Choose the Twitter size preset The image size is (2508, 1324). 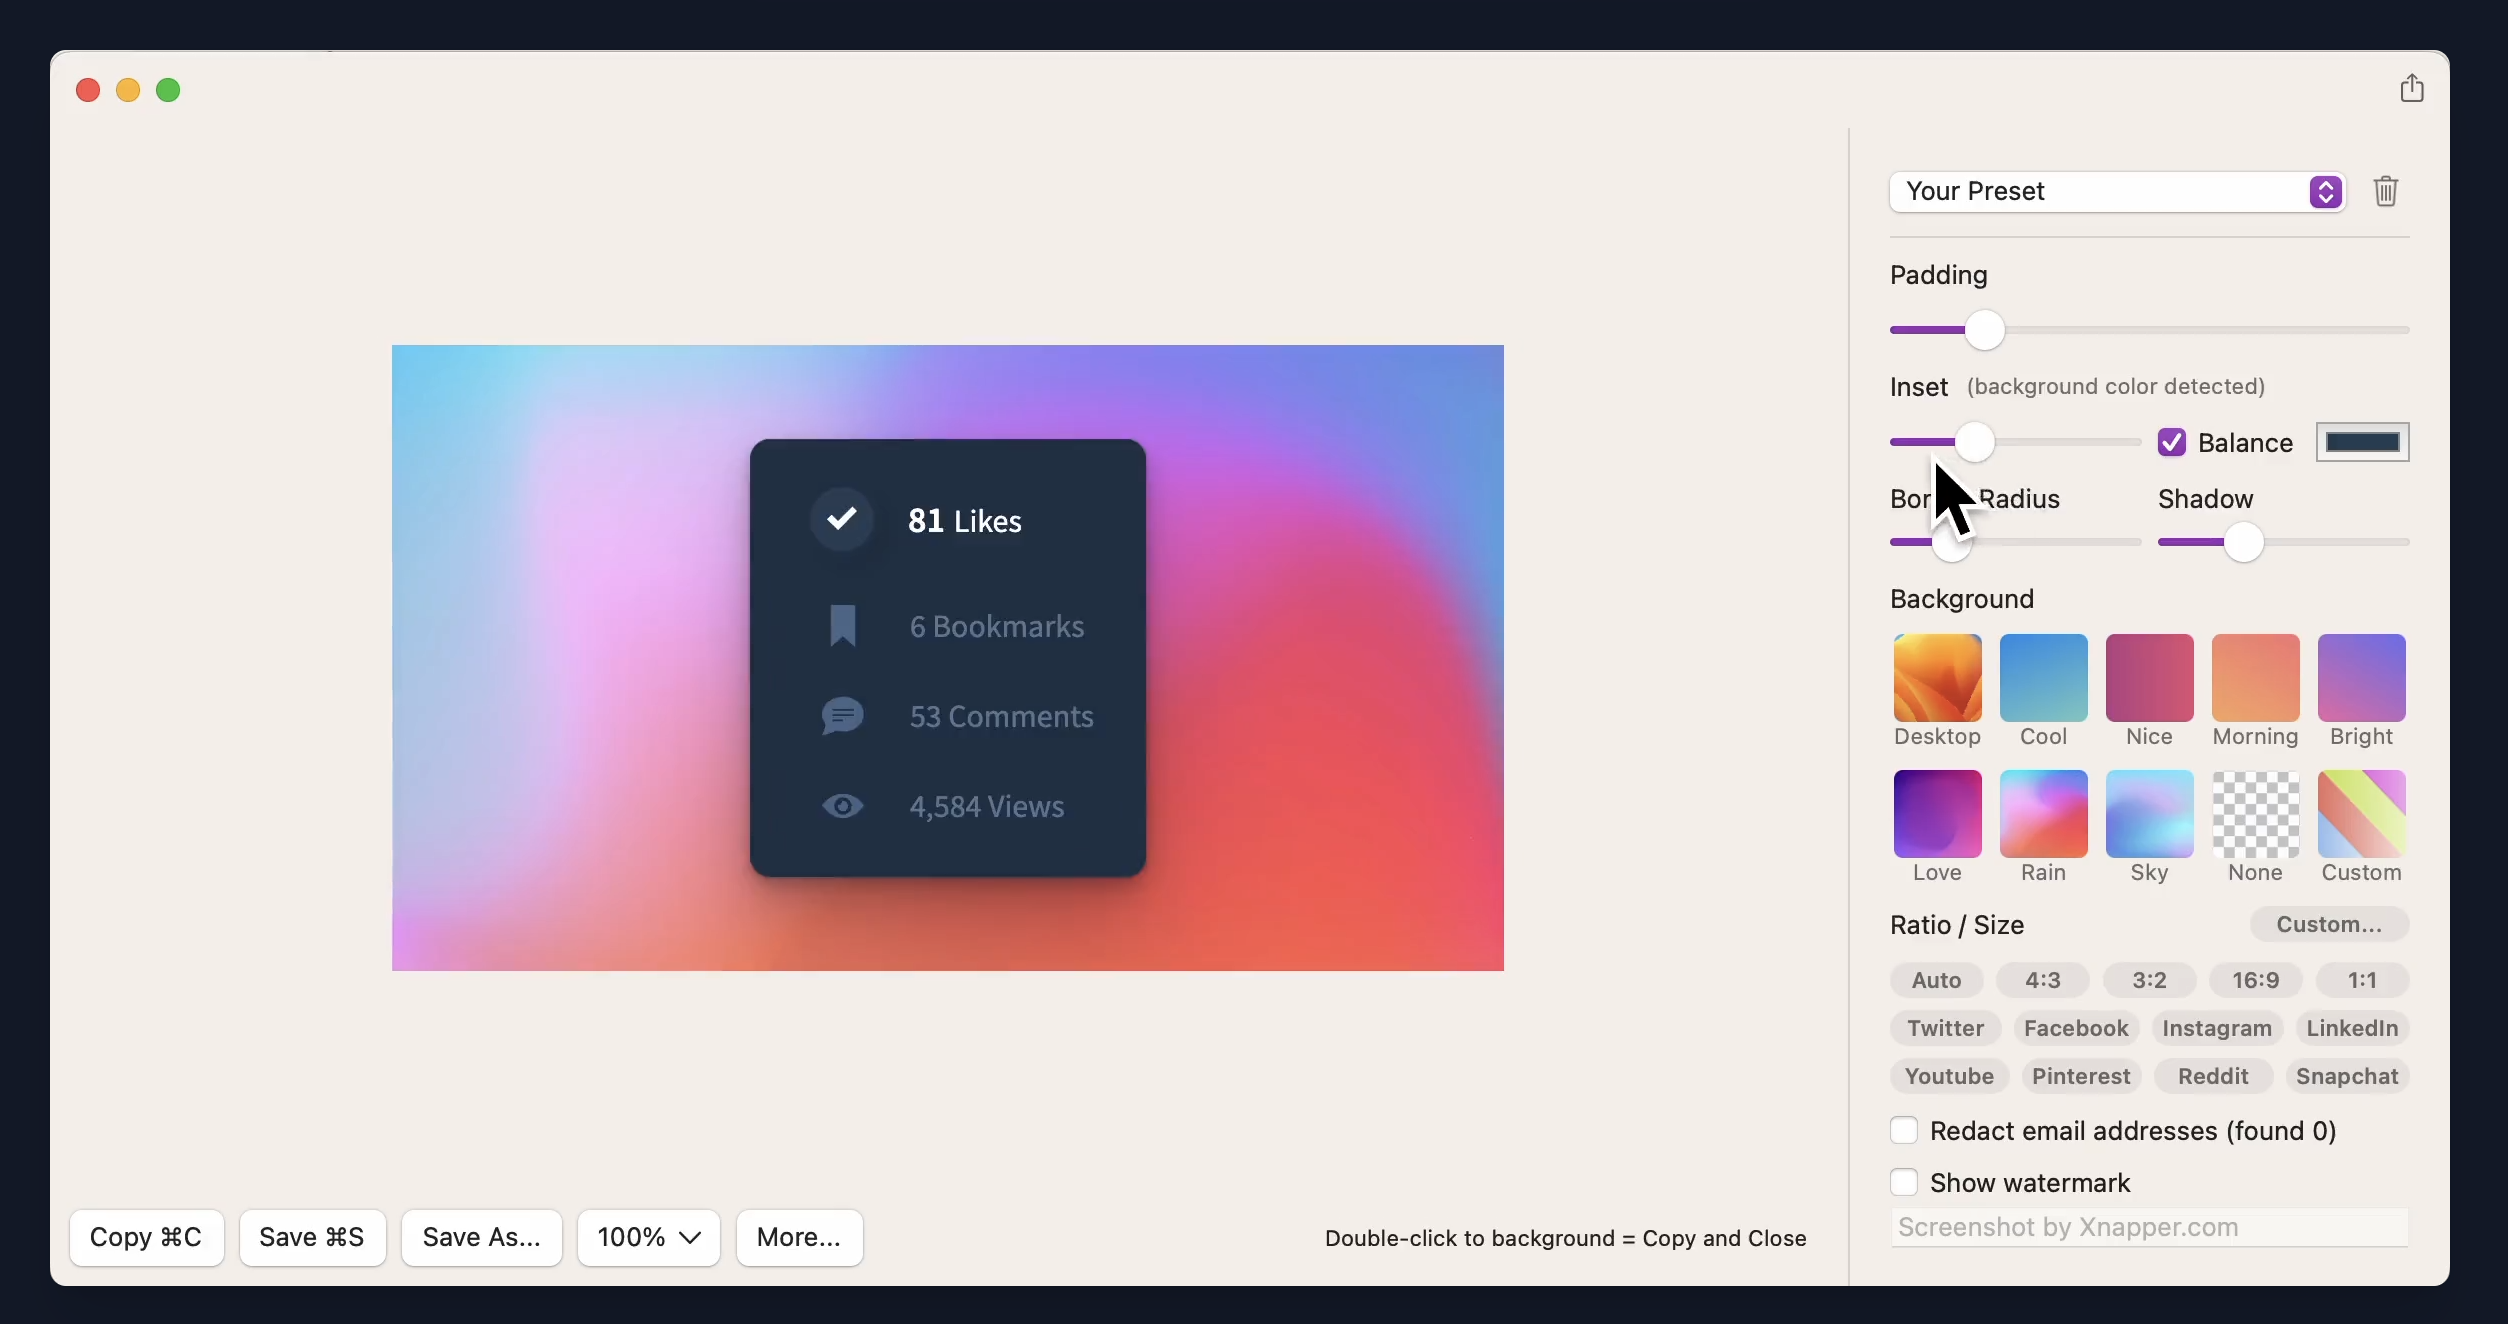coord(1944,1028)
